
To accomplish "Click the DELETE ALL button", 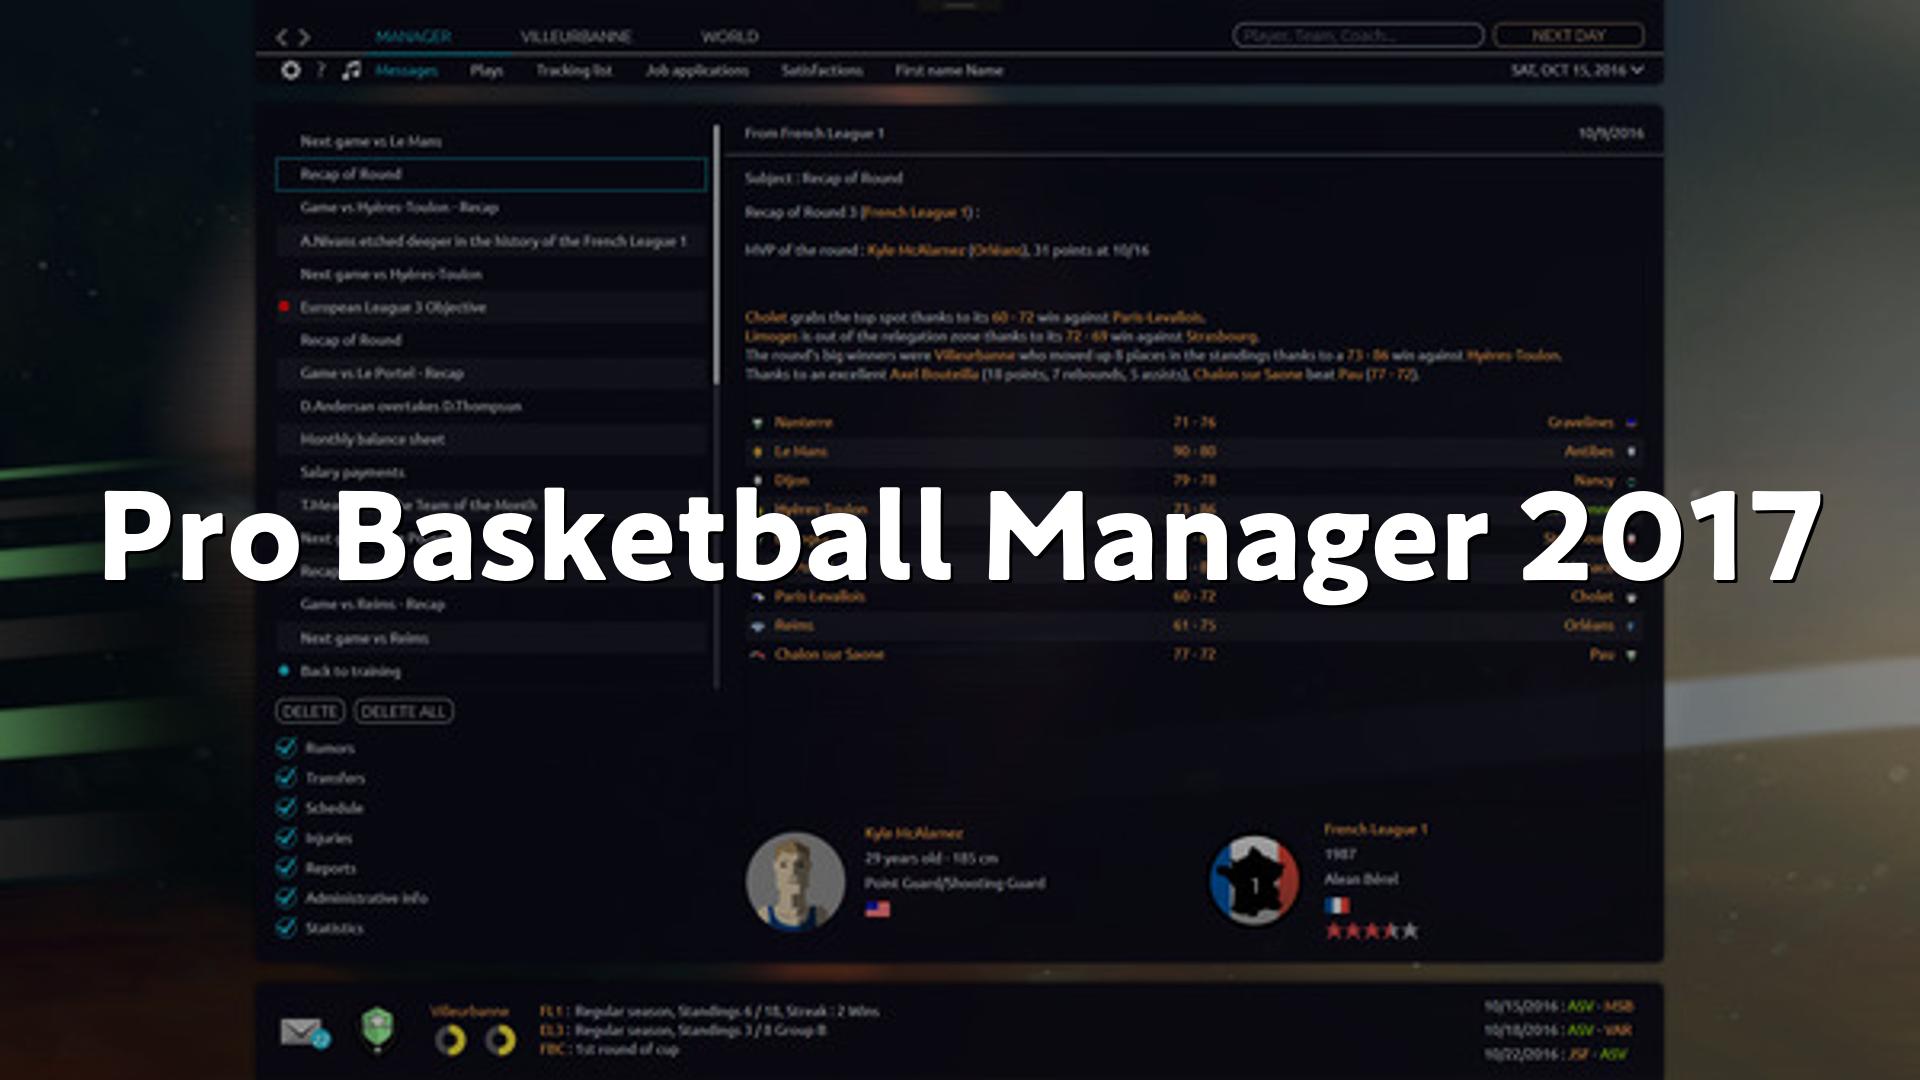I will click(x=403, y=711).
